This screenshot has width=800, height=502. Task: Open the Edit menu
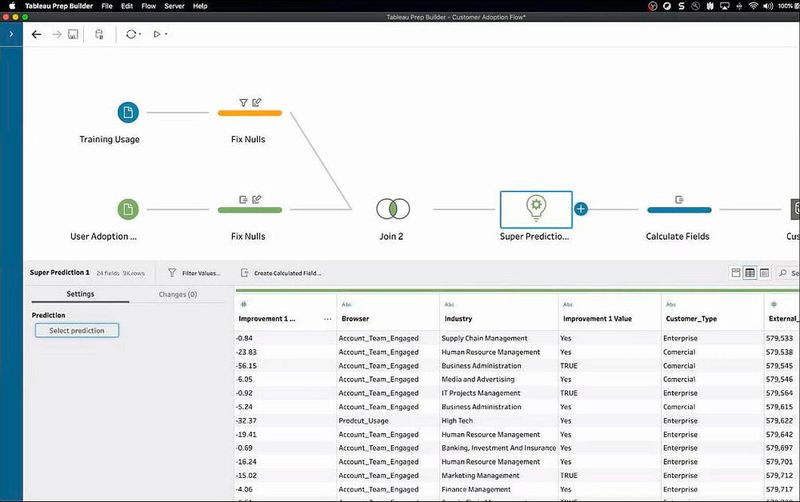127,6
